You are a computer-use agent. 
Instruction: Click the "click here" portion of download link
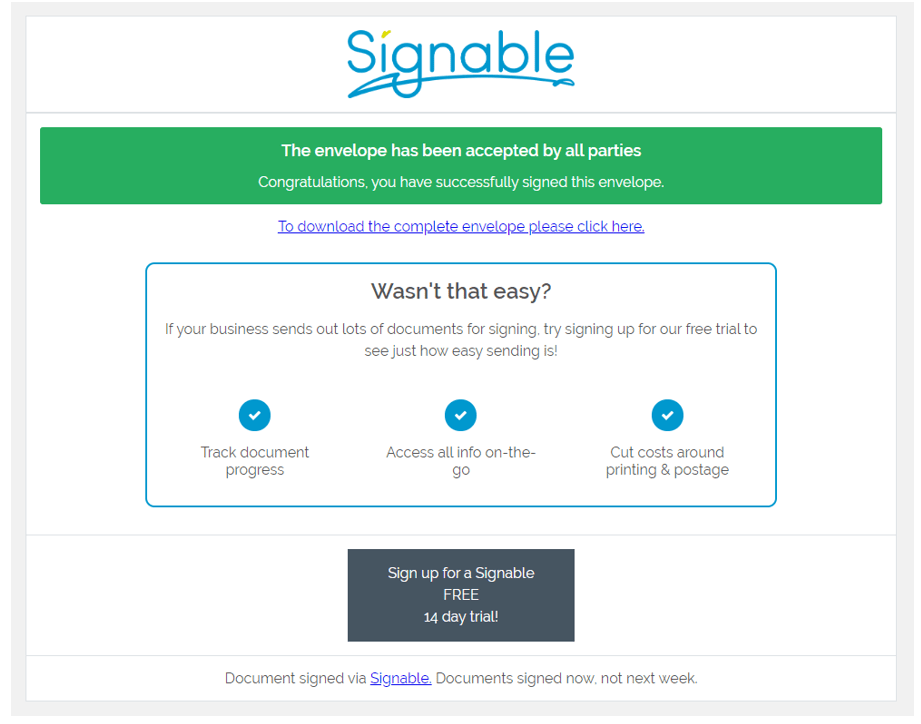(x=611, y=226)
